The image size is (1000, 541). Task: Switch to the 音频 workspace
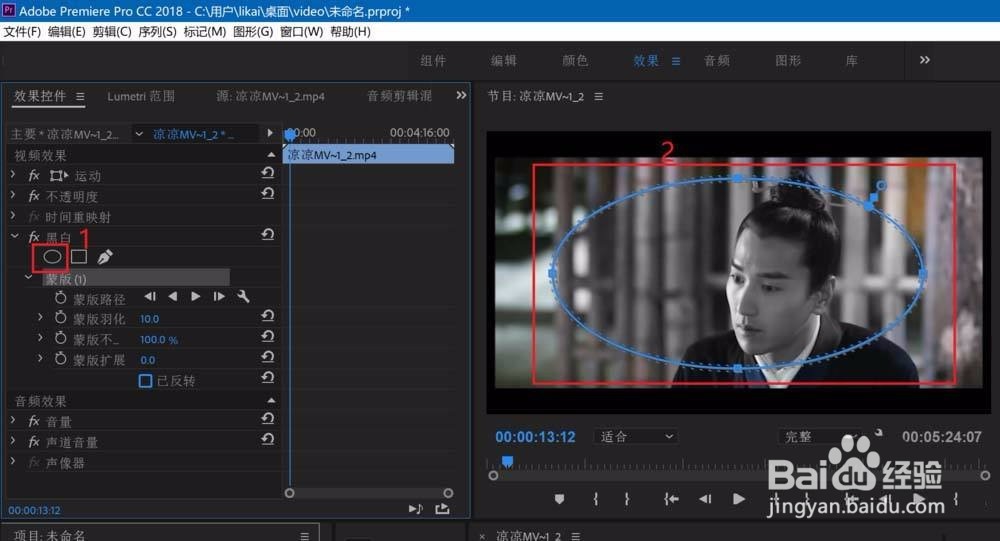717,61
